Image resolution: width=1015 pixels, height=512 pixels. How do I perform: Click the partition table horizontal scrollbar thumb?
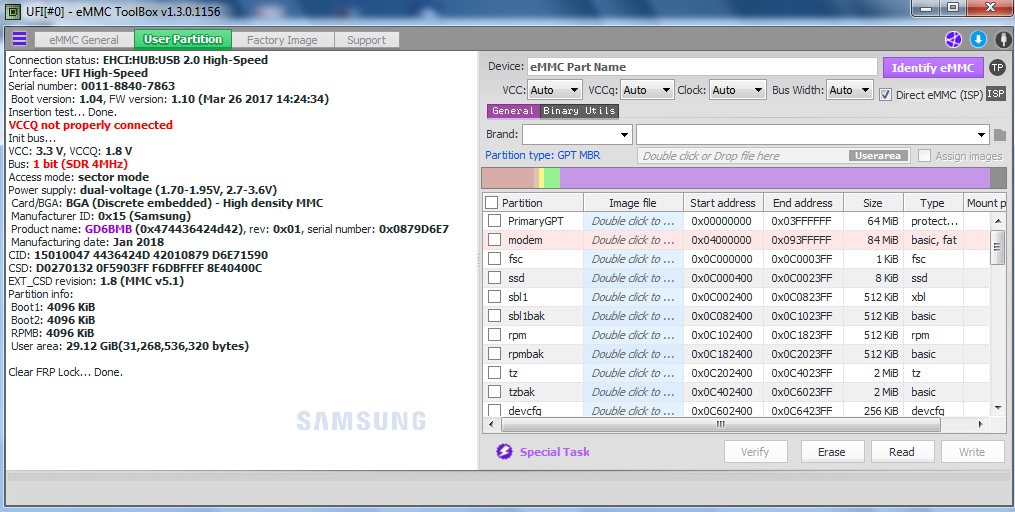(x=720, y=425)
